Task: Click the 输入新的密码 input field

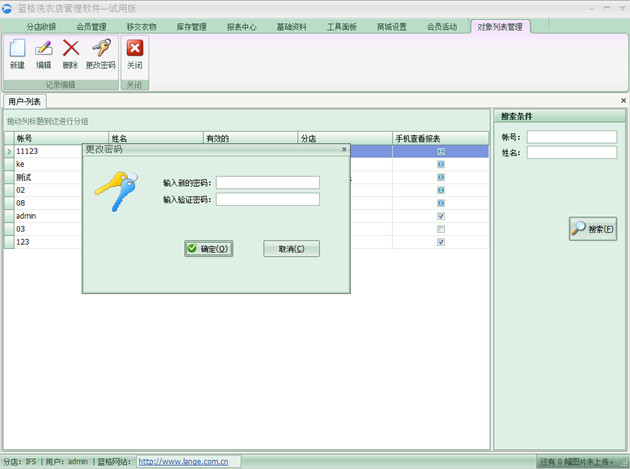Action: (267, 183)
